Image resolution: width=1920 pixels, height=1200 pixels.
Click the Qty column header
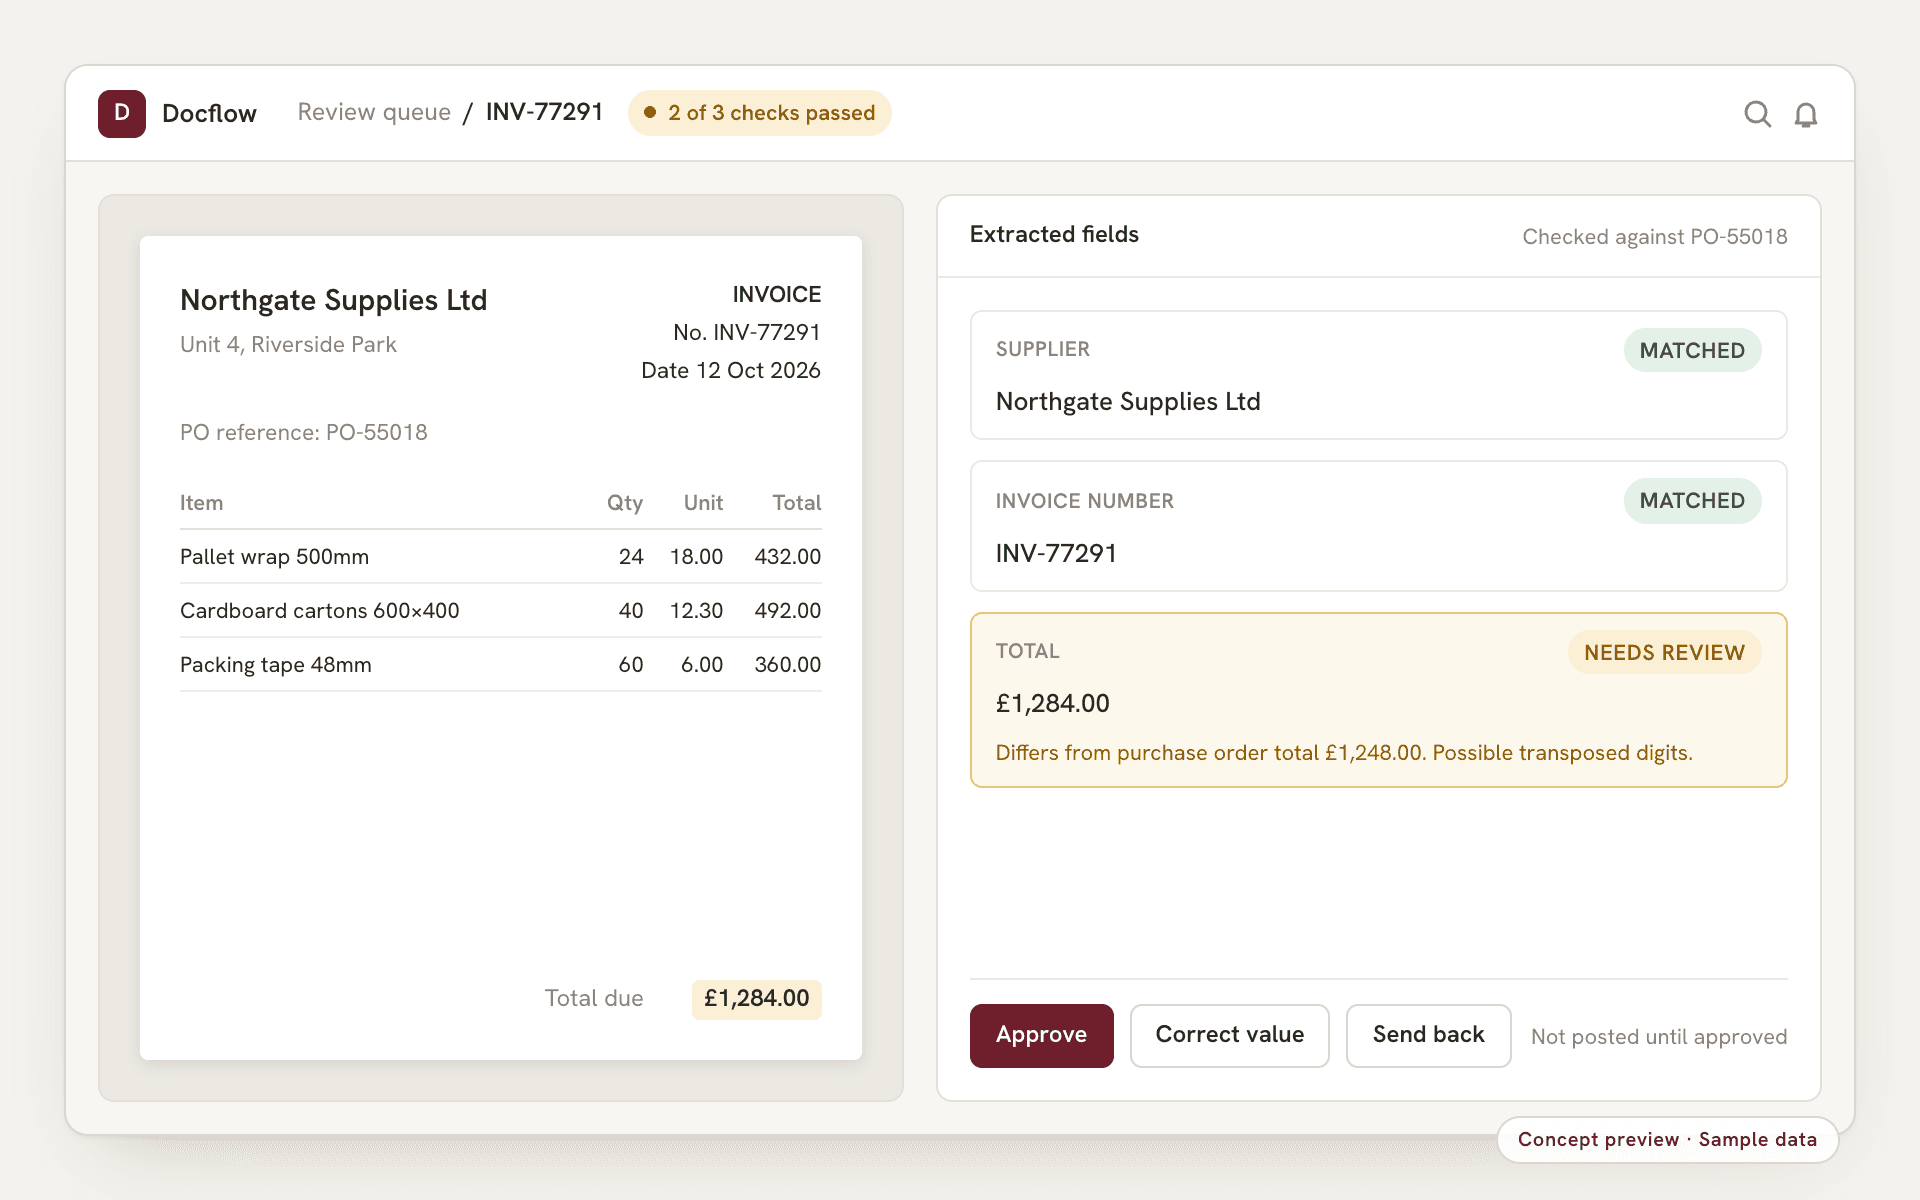[624, 503]
